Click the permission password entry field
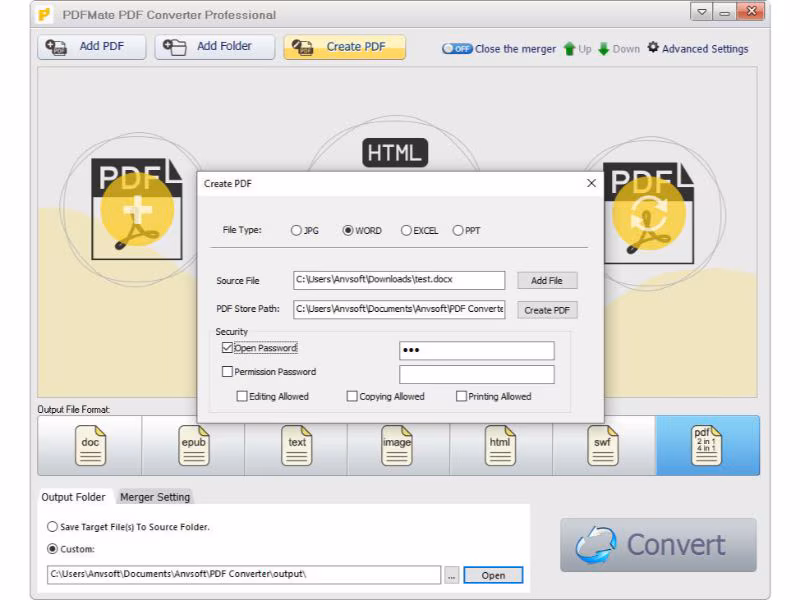 pyautogui.click(x=477, y=374)
